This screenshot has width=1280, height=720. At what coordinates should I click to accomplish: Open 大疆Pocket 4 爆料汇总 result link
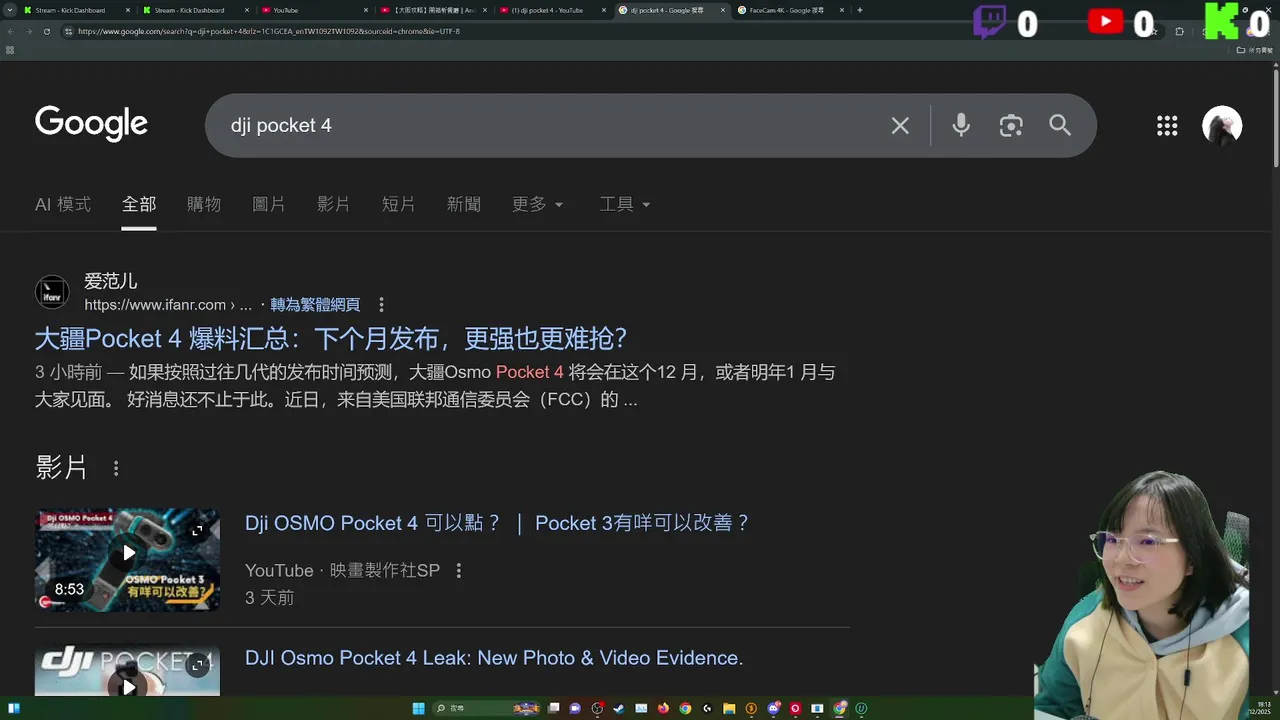point(331,338)
